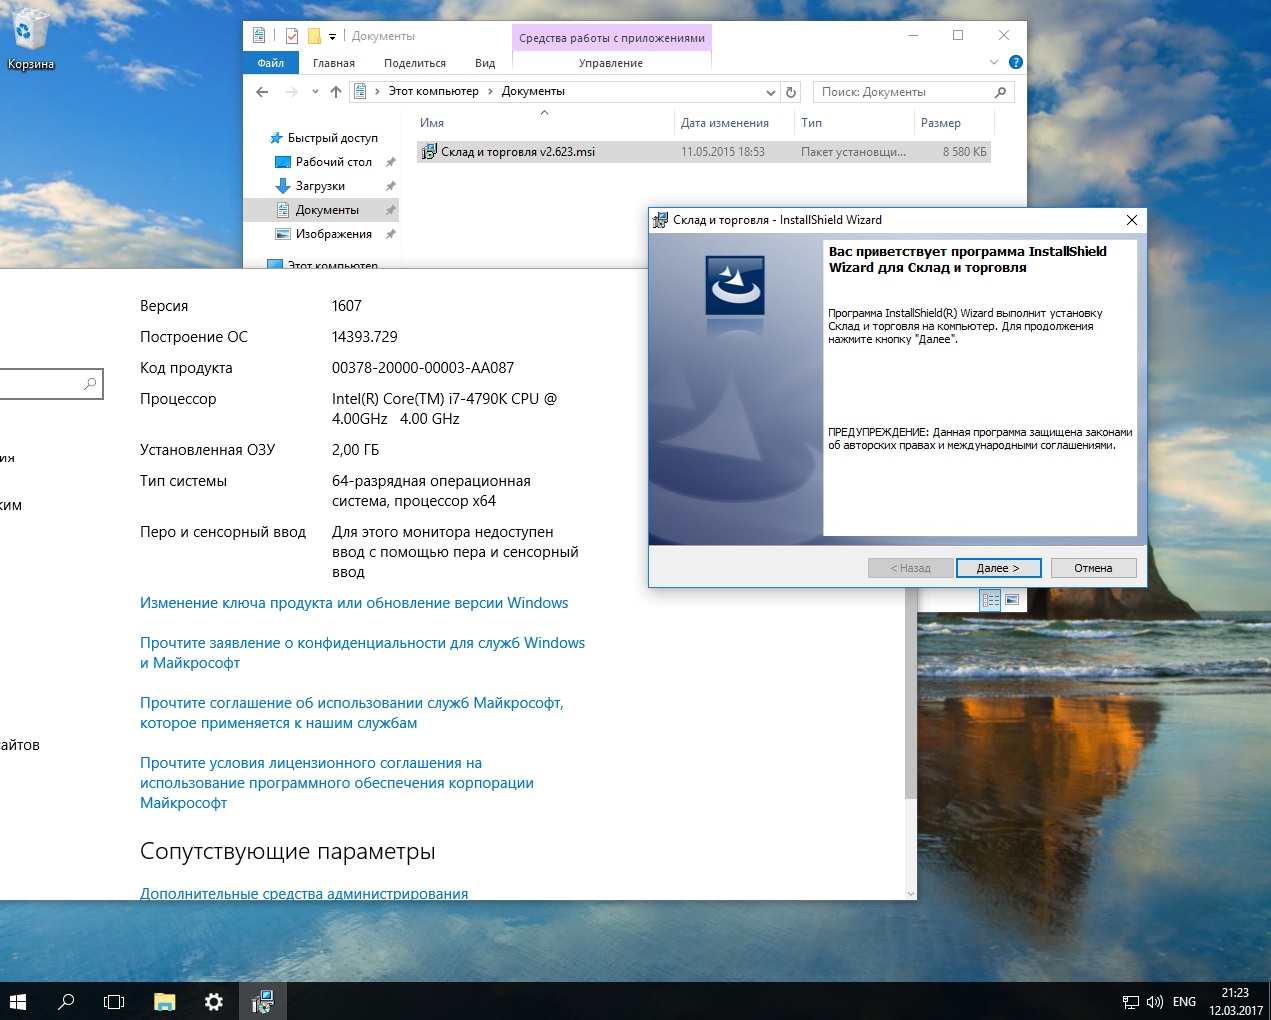Click Быстрый доступ in the navigation pane

pyautogui.click(x=332, y=138)
